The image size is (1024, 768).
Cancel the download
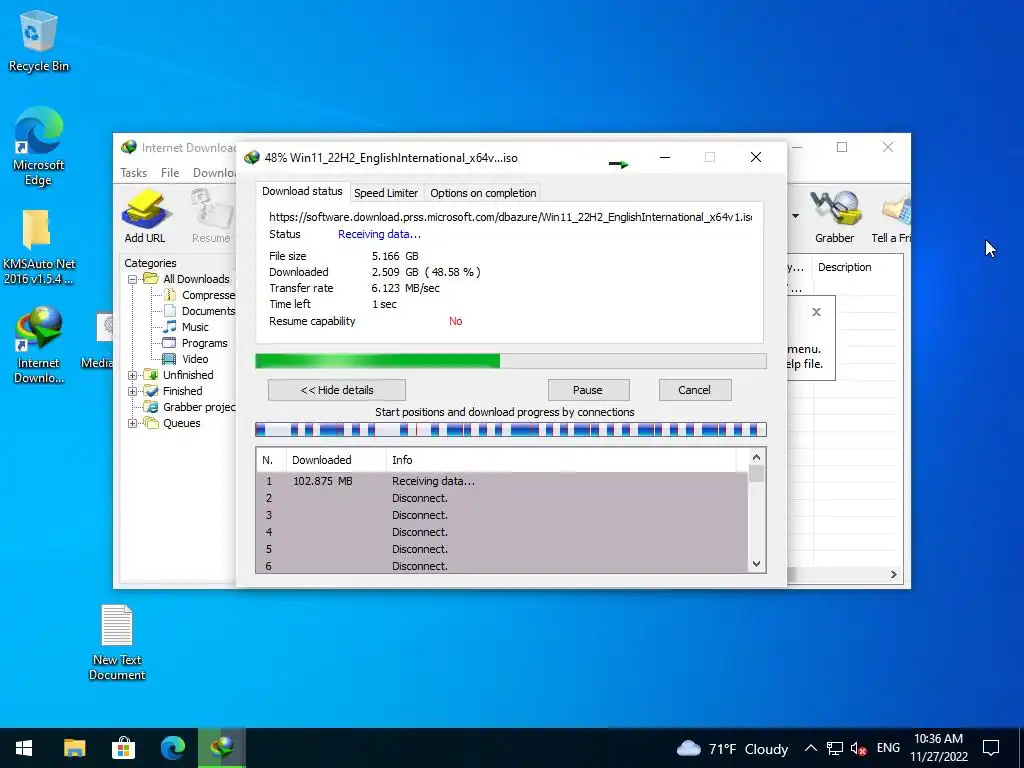click(x=694, y=390)
